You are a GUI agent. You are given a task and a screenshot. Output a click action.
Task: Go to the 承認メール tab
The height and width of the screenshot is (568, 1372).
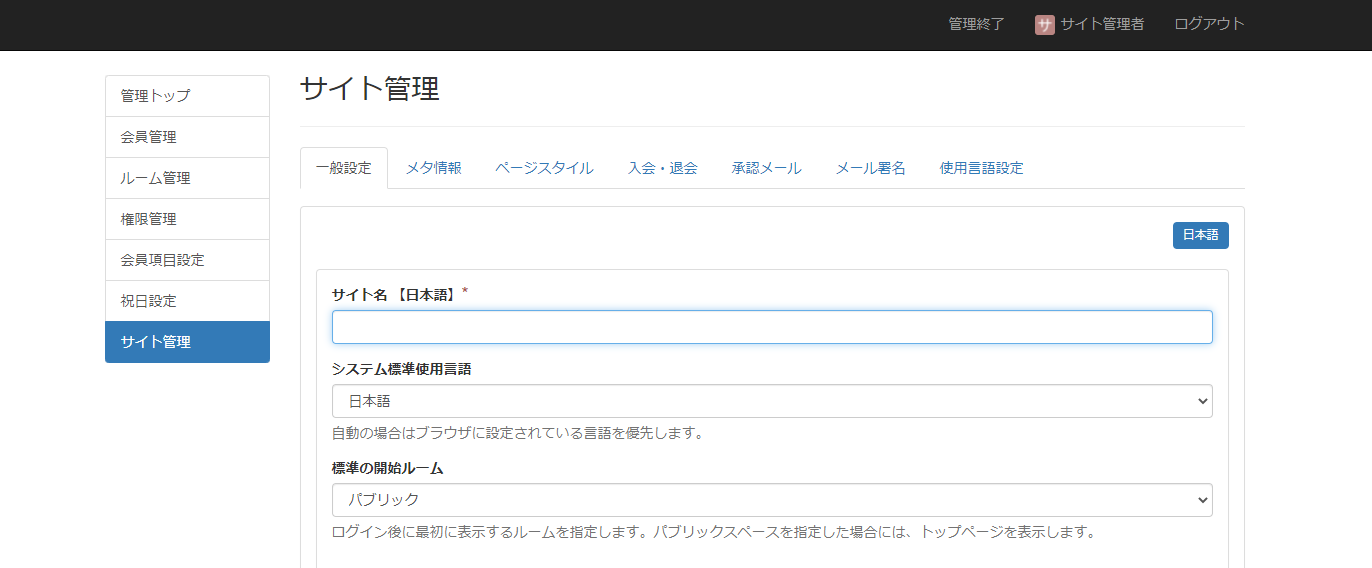[766, 168]
